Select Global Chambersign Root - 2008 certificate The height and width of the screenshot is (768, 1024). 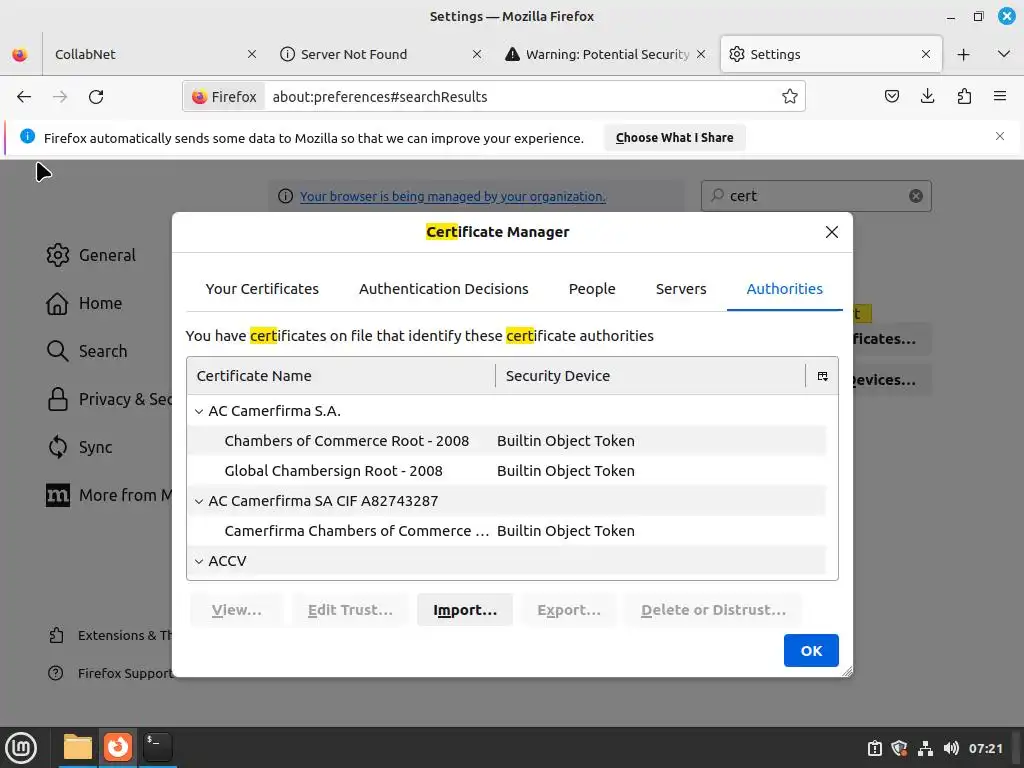(x=507, y=471)
